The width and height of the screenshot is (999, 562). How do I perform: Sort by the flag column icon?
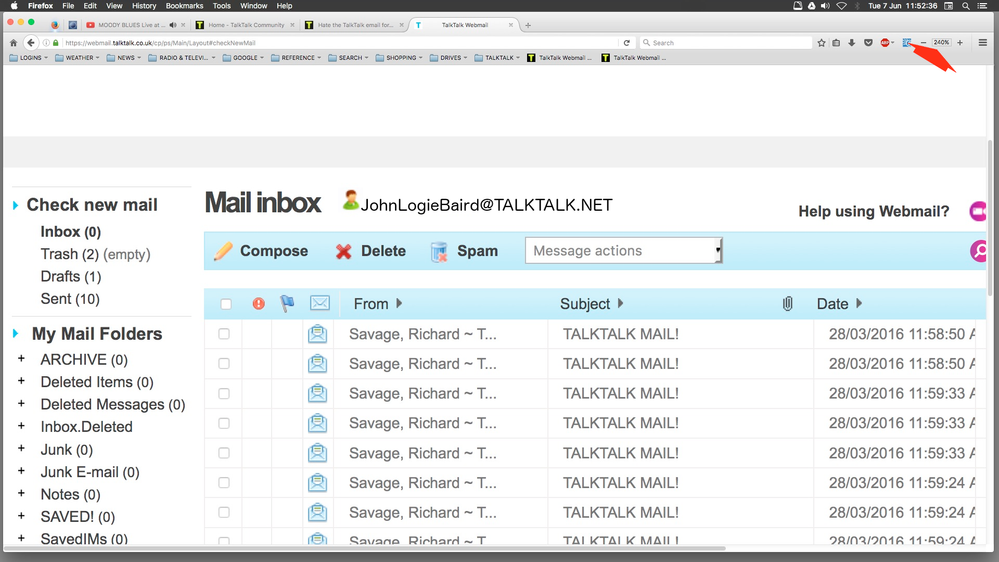pos(287,303)
